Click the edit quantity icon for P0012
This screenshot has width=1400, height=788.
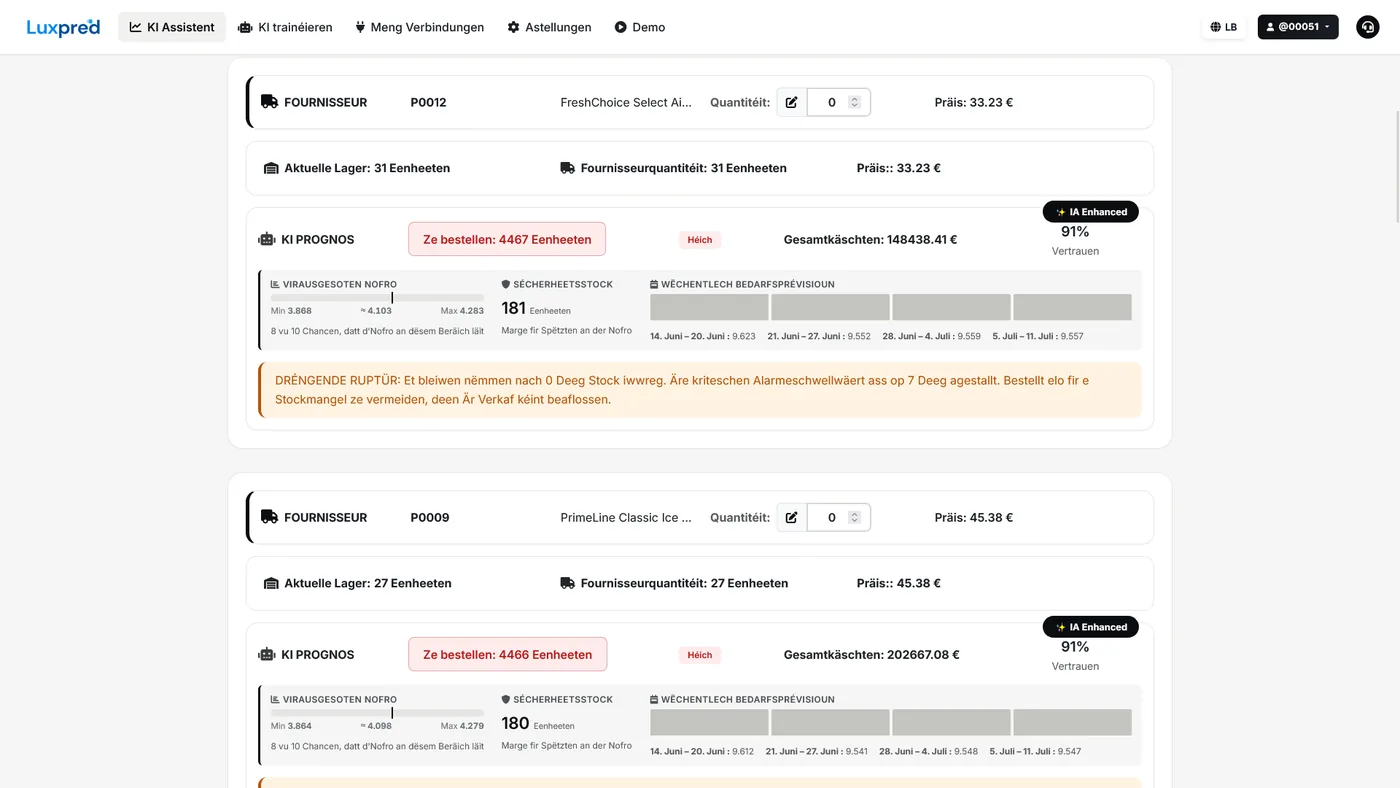[792, 102]
